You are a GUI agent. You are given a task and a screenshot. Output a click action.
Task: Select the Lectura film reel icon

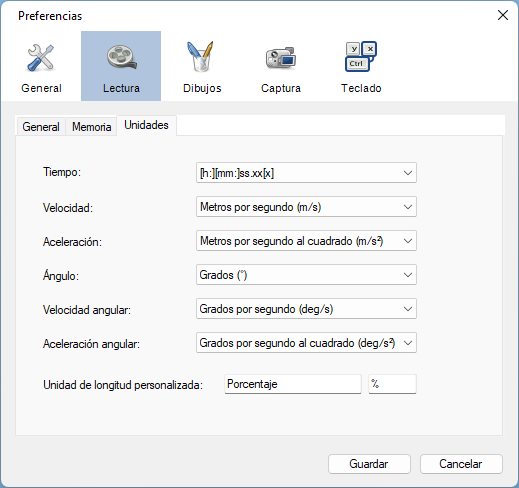click(x=121, y=66)
